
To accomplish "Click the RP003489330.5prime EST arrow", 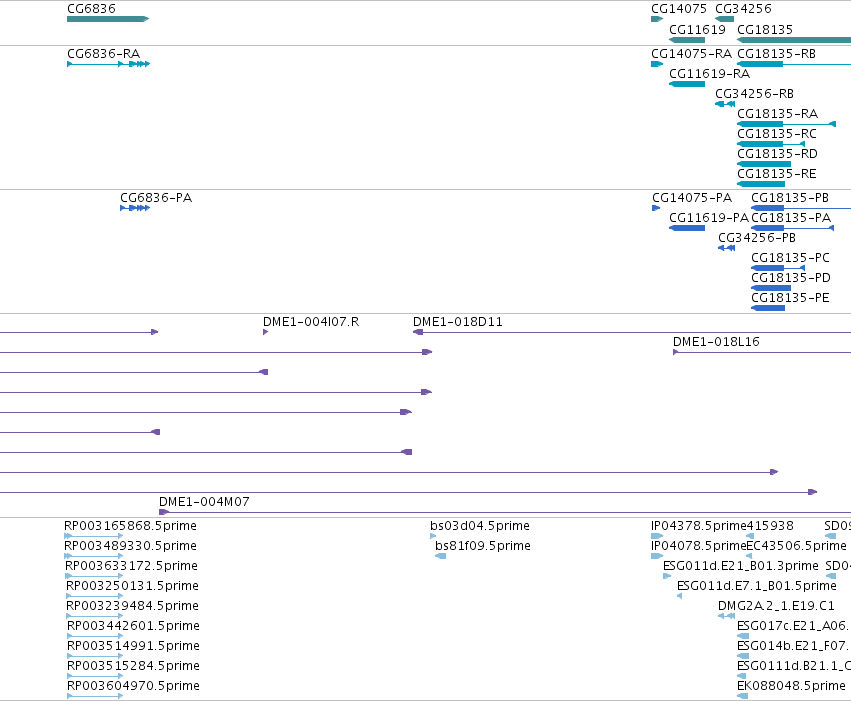I will 94,556.
